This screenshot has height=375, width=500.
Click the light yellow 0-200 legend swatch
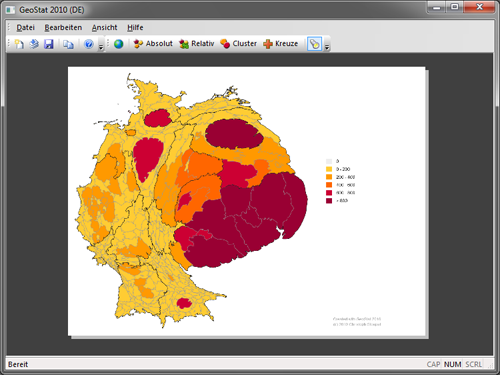click(329, 169)
